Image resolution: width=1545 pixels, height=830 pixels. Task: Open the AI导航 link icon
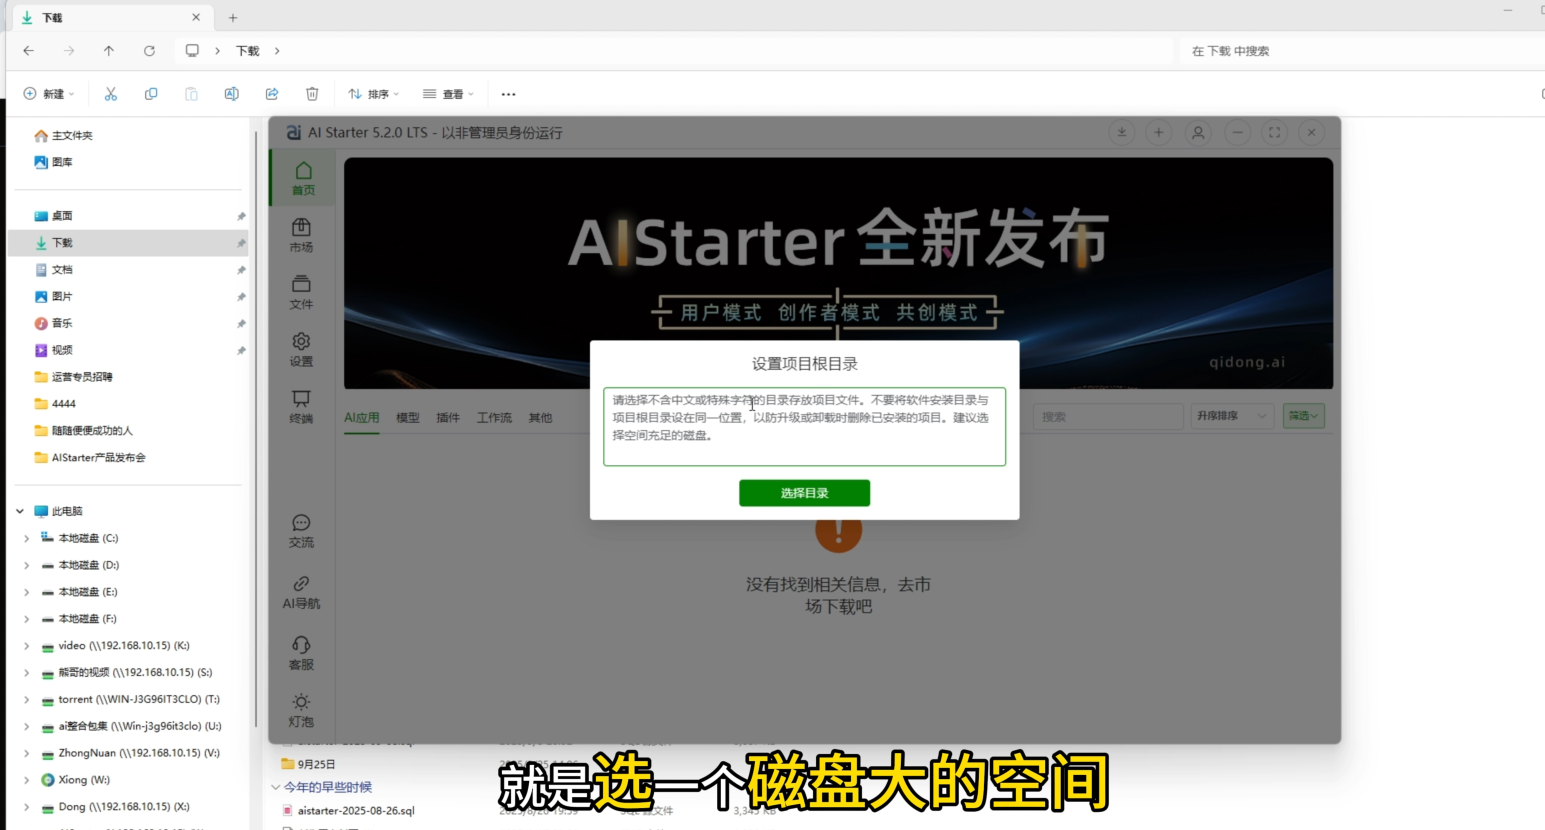(301, 591)
